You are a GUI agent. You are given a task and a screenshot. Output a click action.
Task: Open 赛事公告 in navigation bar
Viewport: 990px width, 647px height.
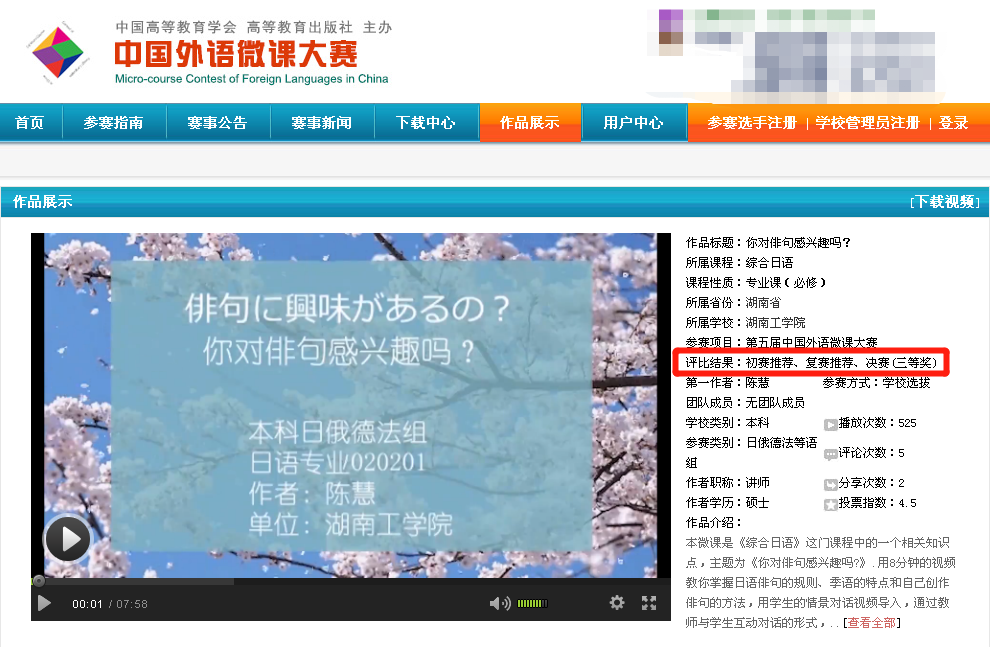pos(217,122)
